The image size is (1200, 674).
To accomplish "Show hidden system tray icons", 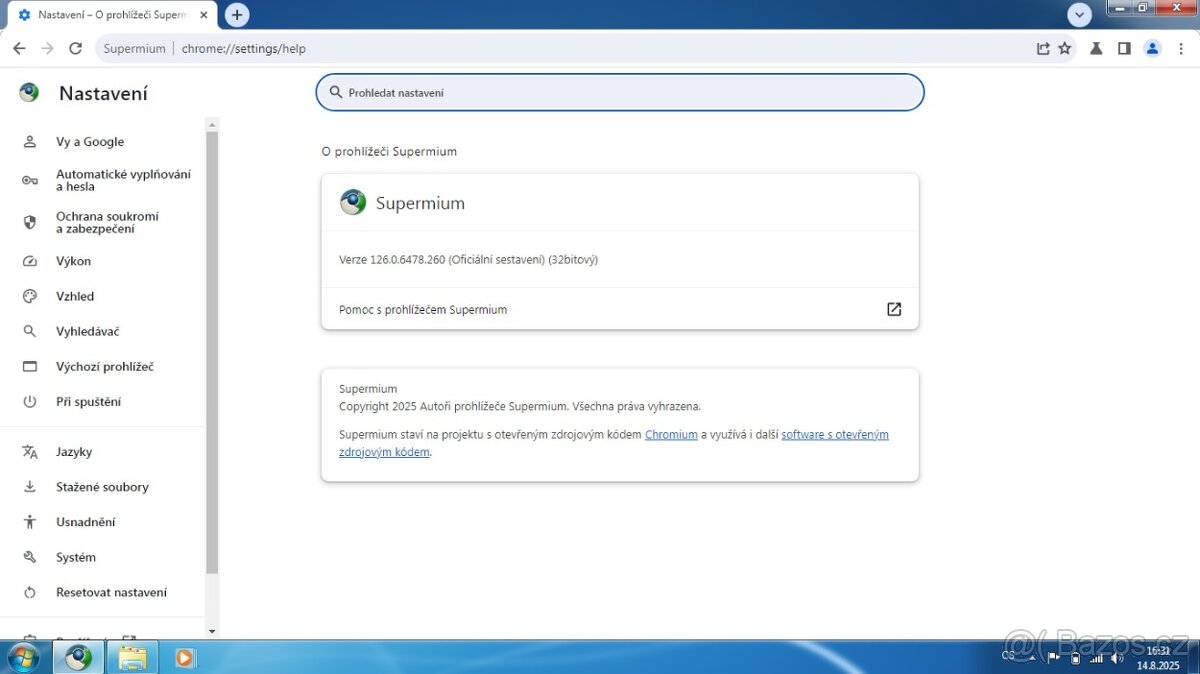I will coord(1034,657).
